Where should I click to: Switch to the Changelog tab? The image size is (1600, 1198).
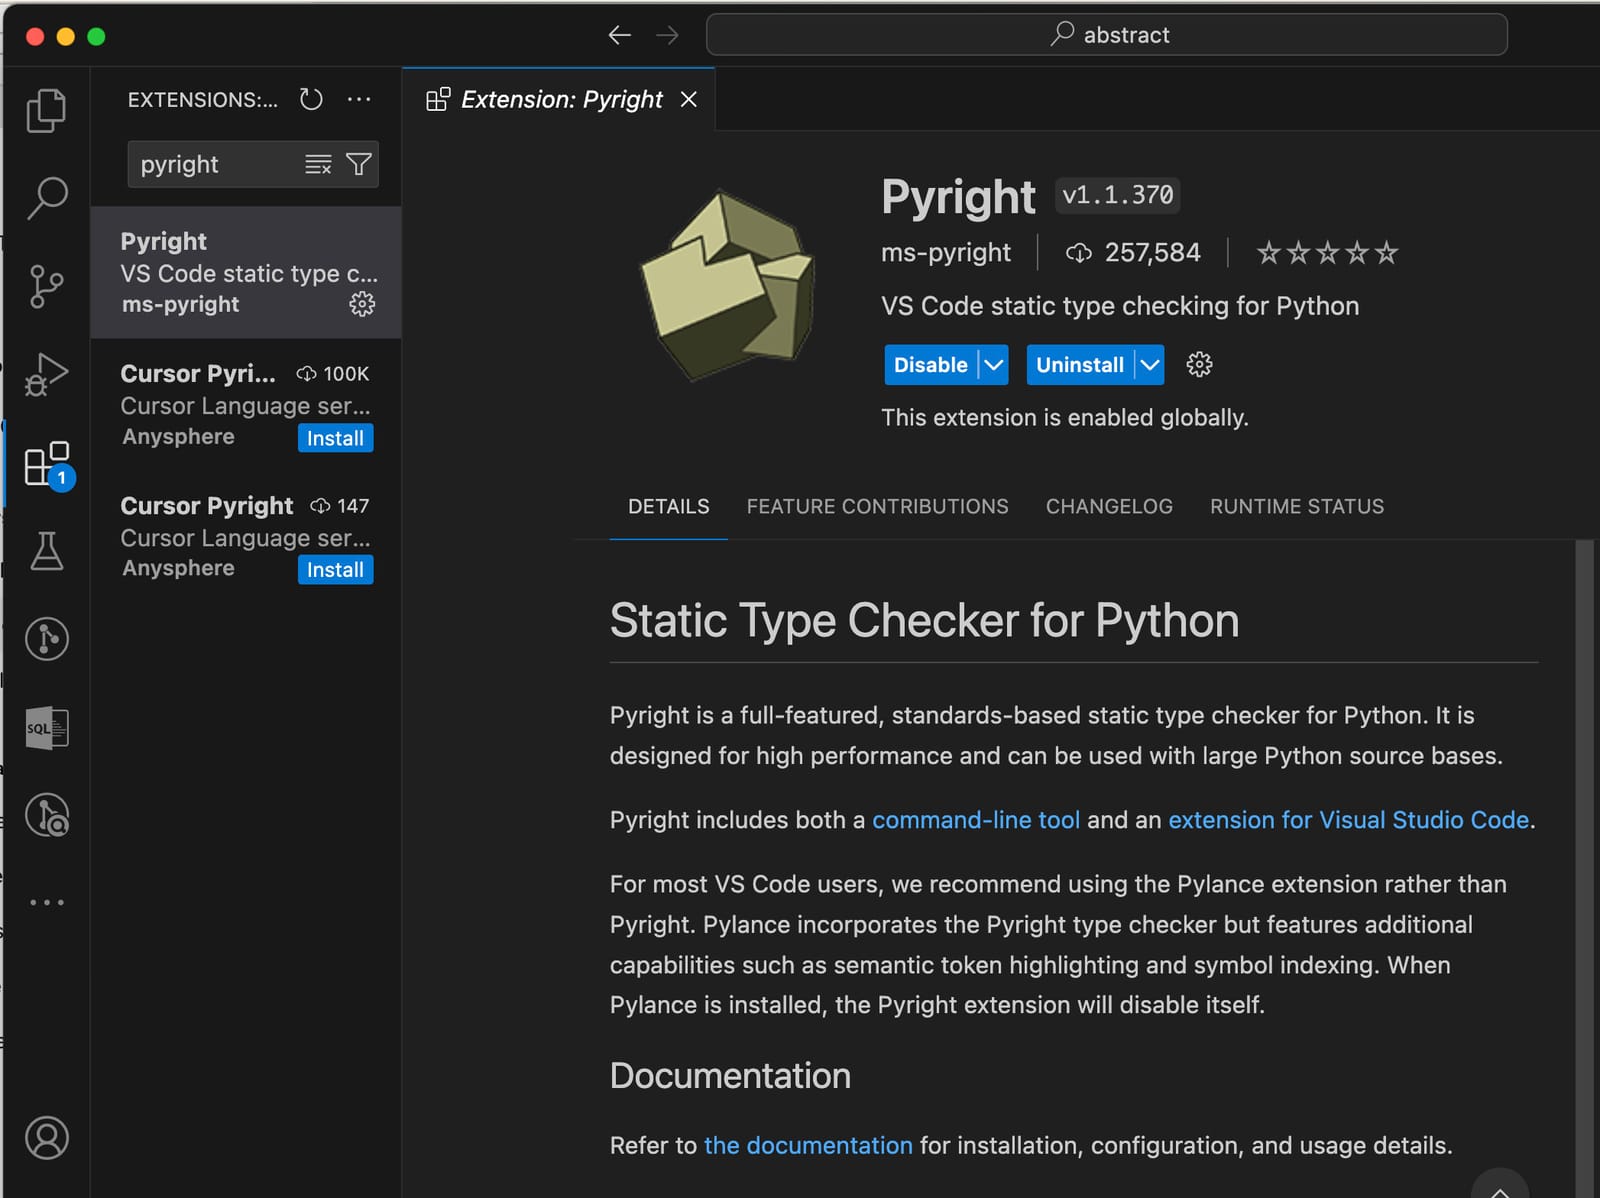point(1108,506)
